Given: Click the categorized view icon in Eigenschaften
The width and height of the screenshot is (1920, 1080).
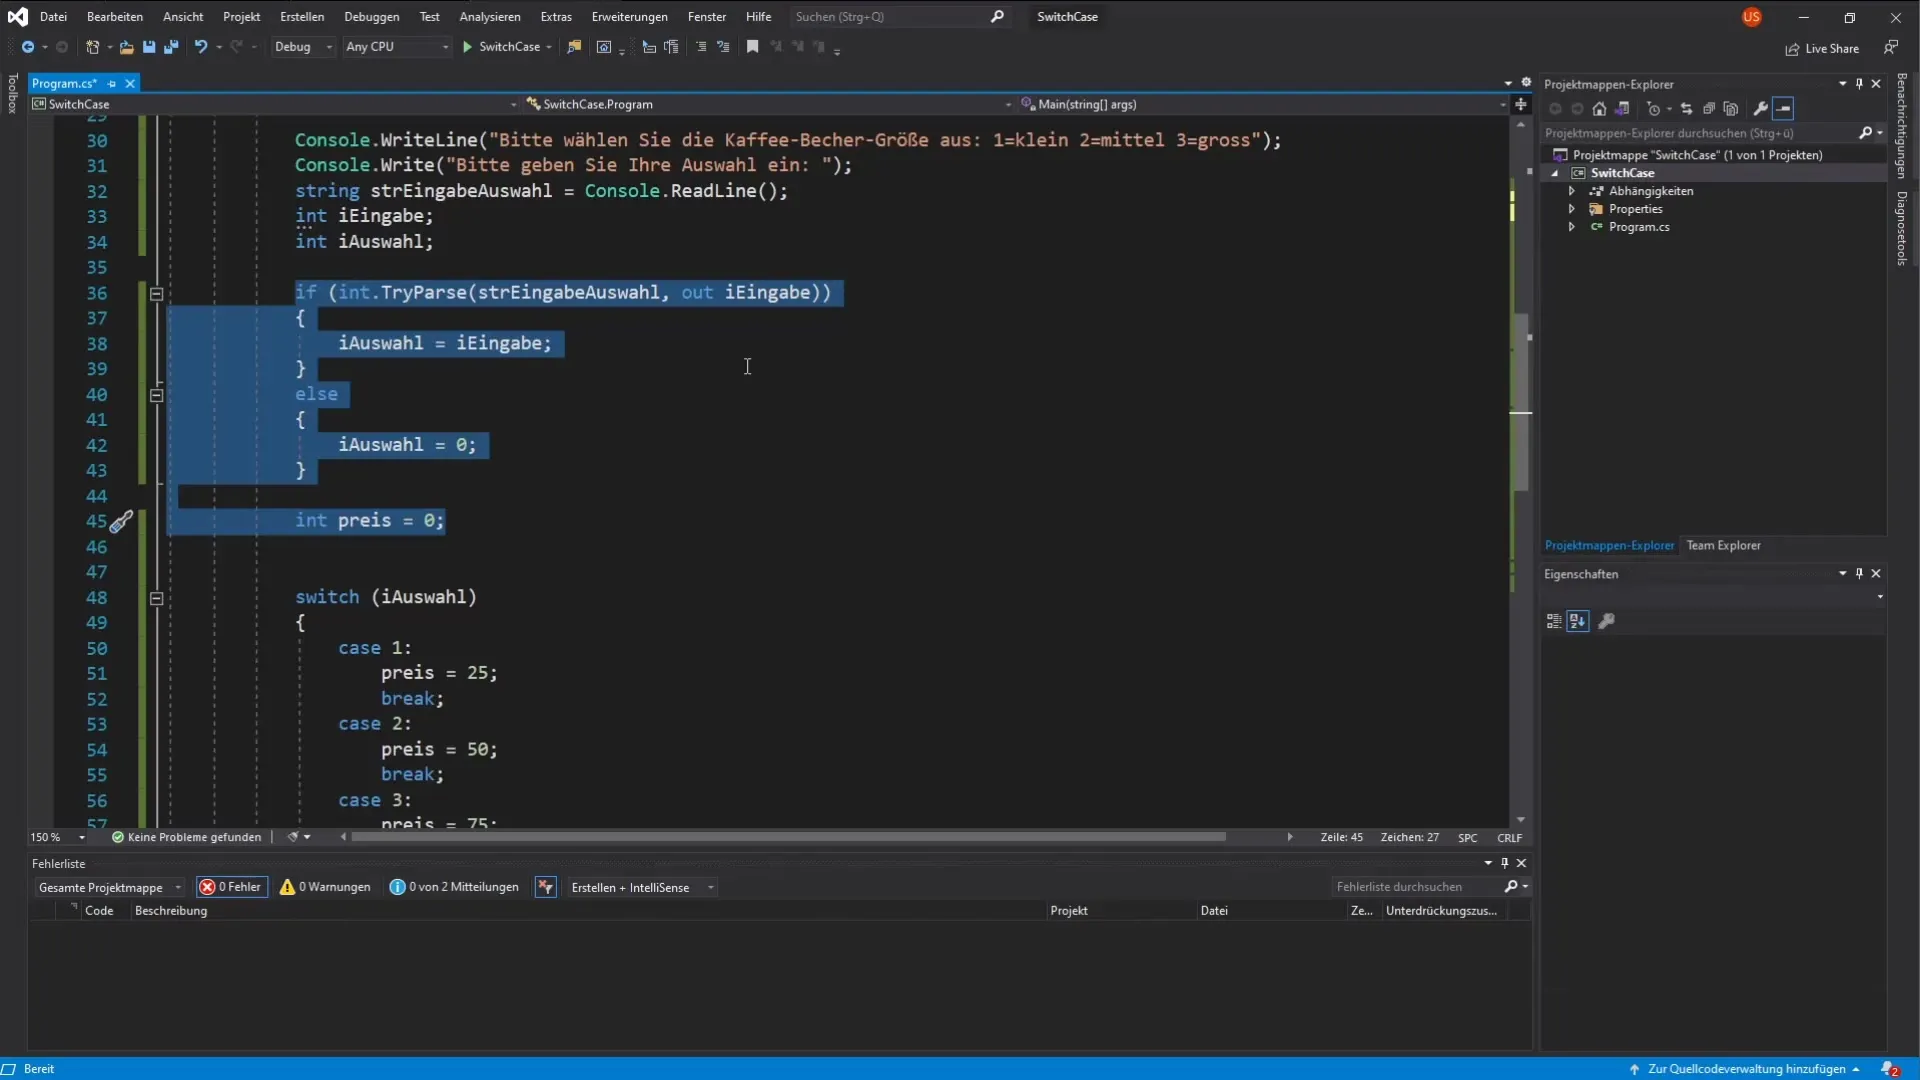Looking at the screenshot, I should coord(1554,622).
